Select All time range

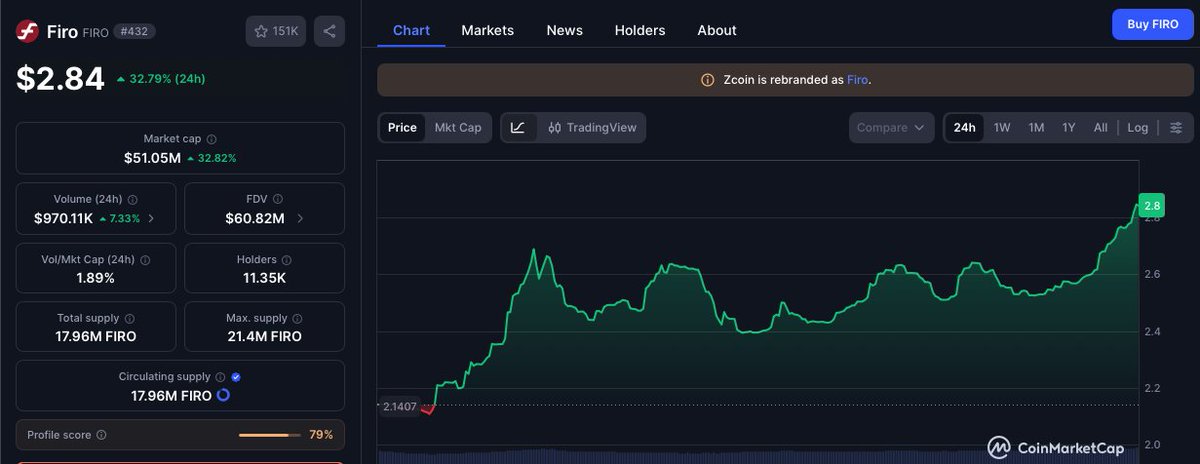[1100, 127]
